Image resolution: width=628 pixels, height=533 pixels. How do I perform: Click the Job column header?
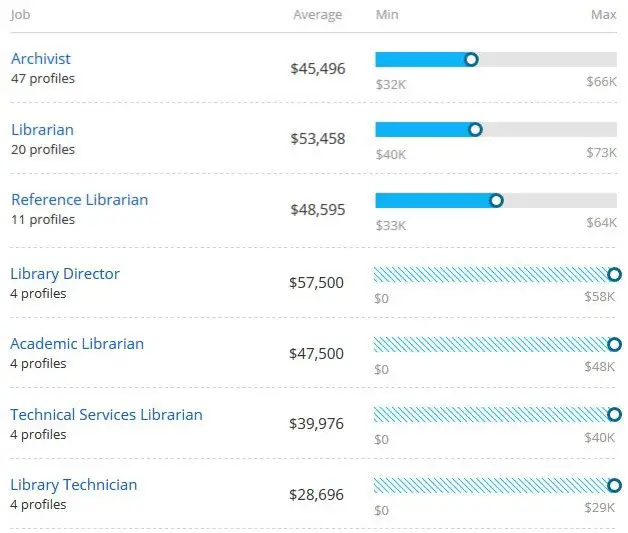click(x=20, y=15)
